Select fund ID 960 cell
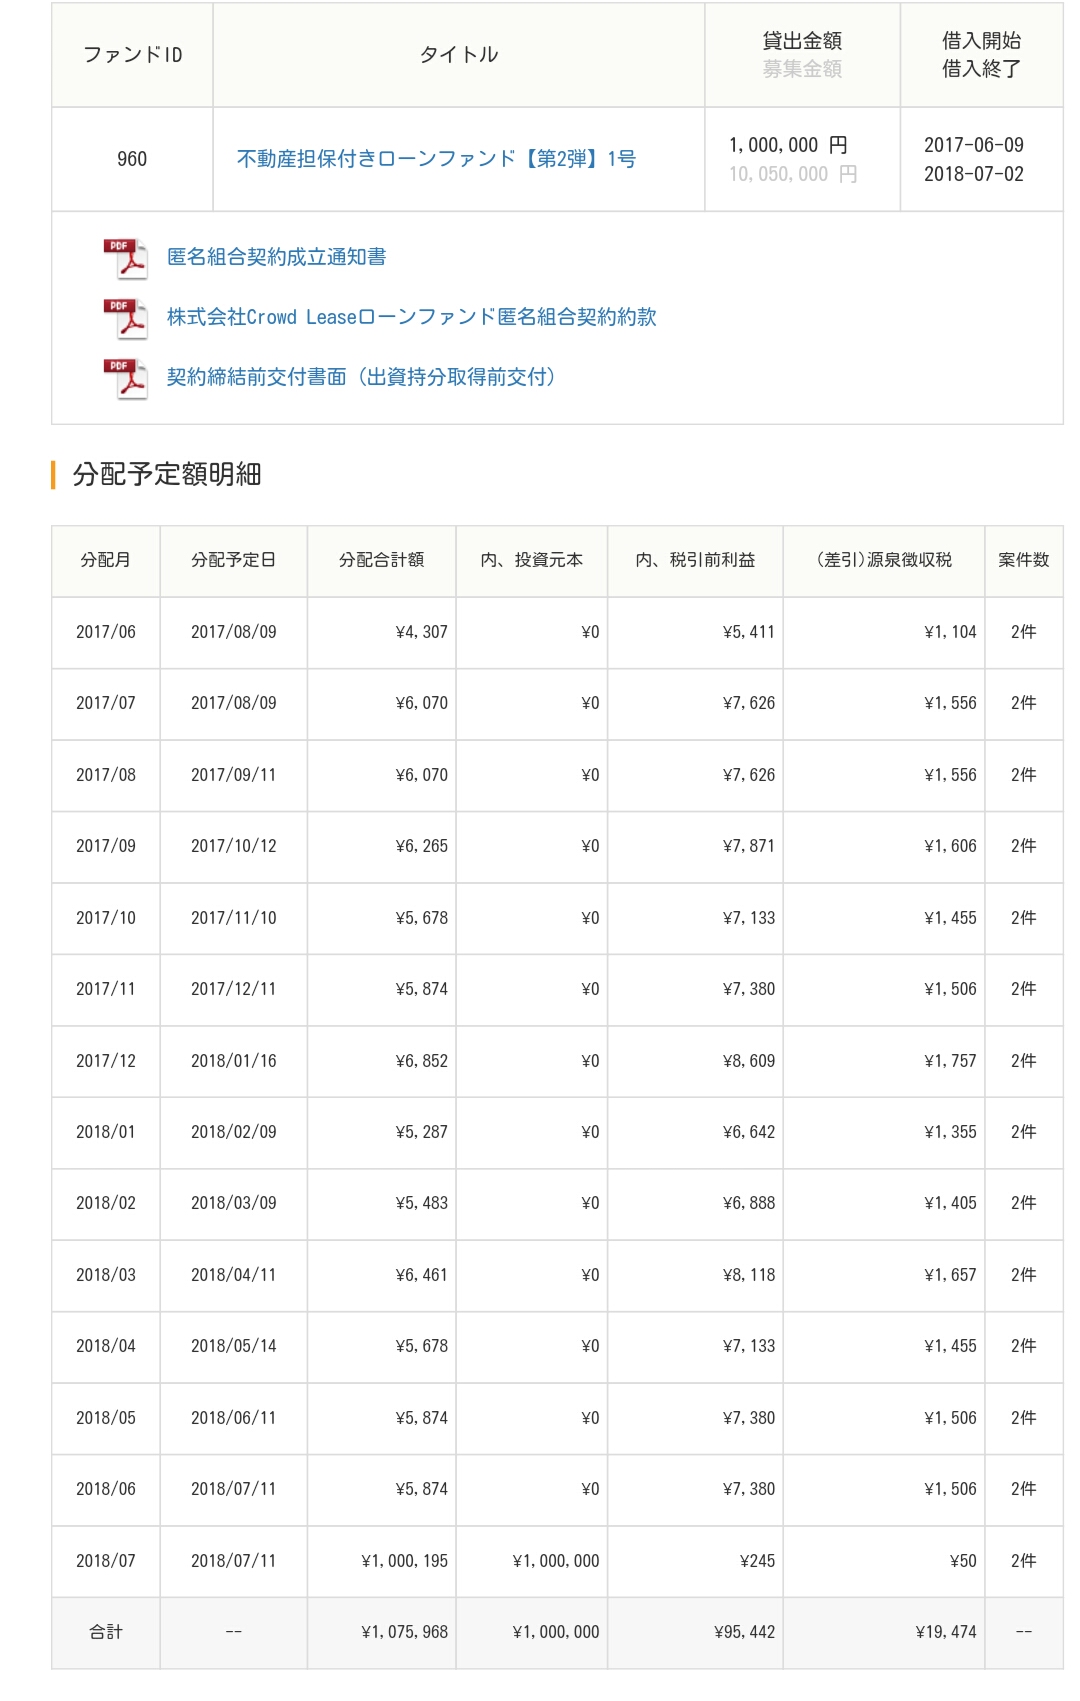This screenshot has width=1080, height=1701. pos(132,159)
